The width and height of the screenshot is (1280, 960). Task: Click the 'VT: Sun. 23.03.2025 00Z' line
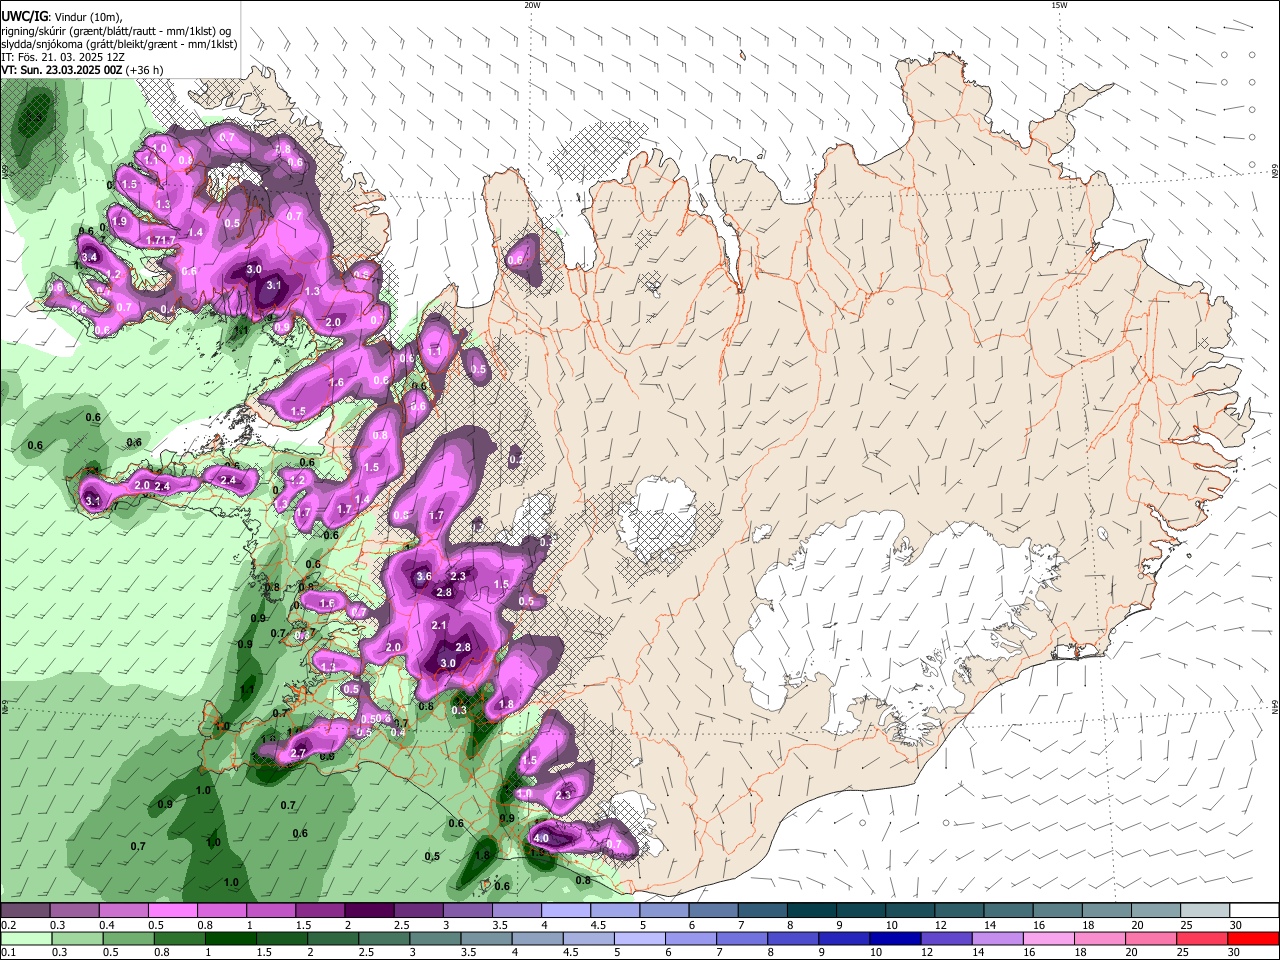point(61,70)
